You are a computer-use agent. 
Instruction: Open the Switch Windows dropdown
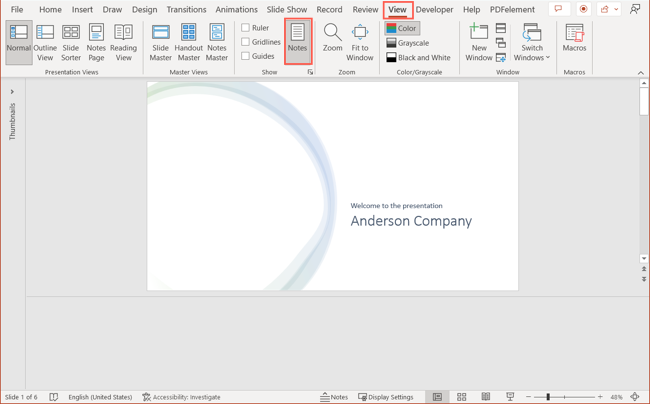coord(532,43)
